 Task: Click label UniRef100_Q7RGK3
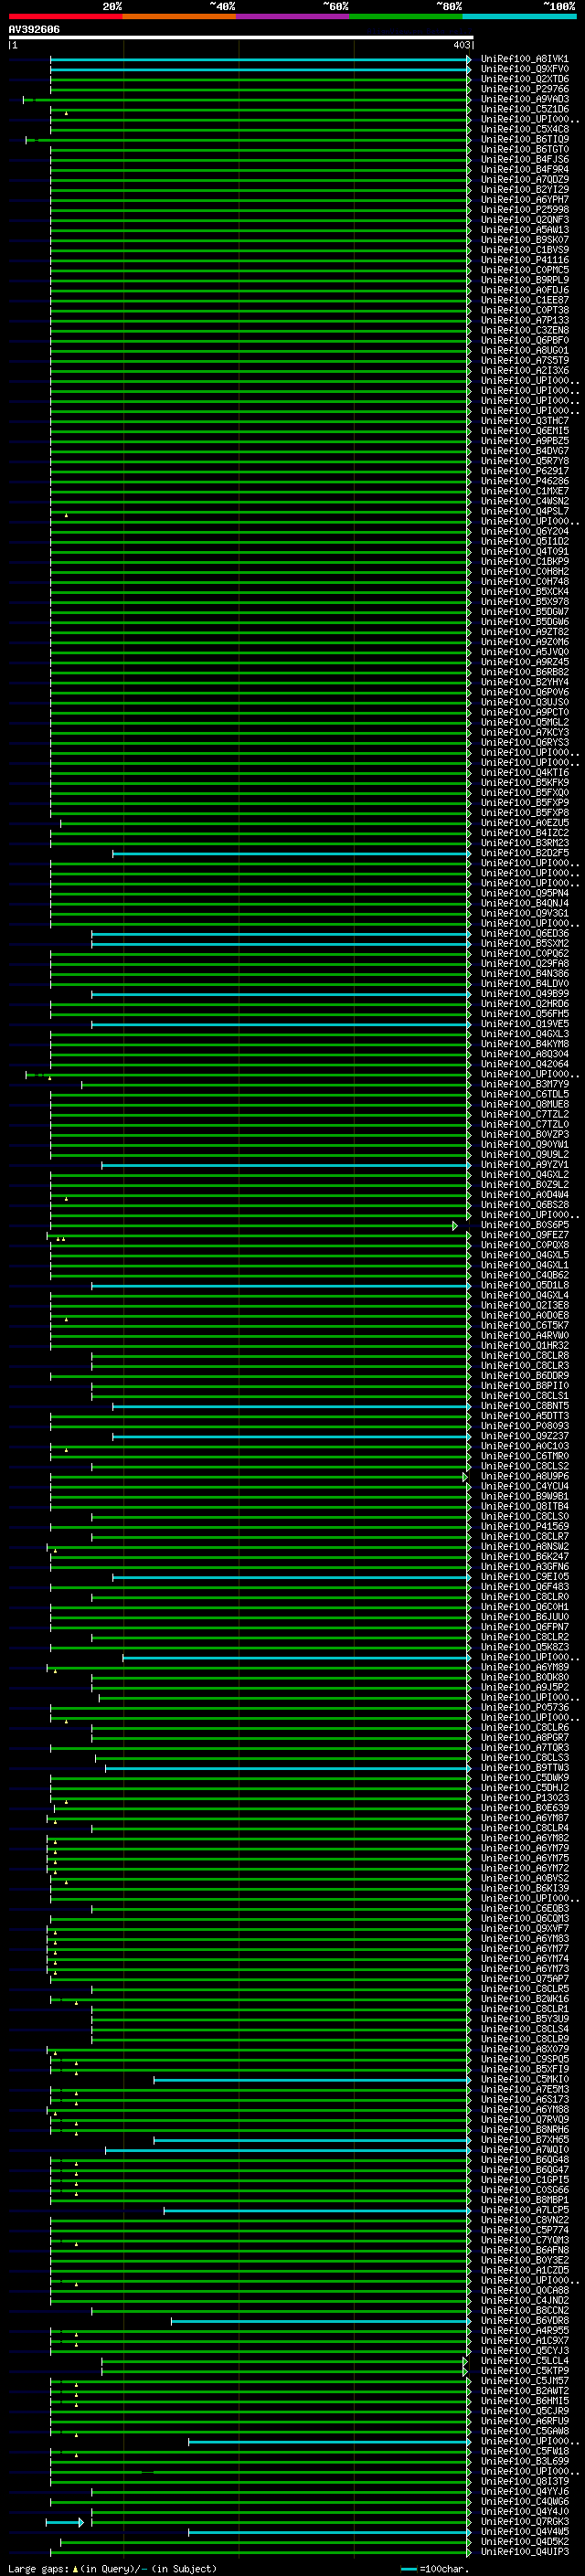click(524, 2522)
